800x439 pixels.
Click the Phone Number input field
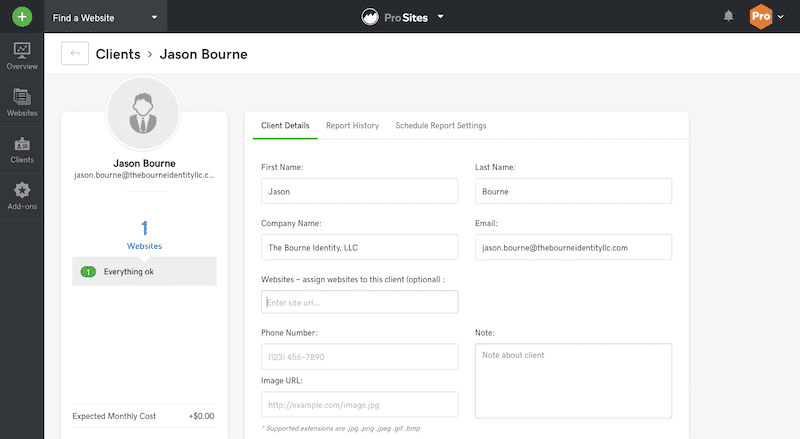pos(360,356)
